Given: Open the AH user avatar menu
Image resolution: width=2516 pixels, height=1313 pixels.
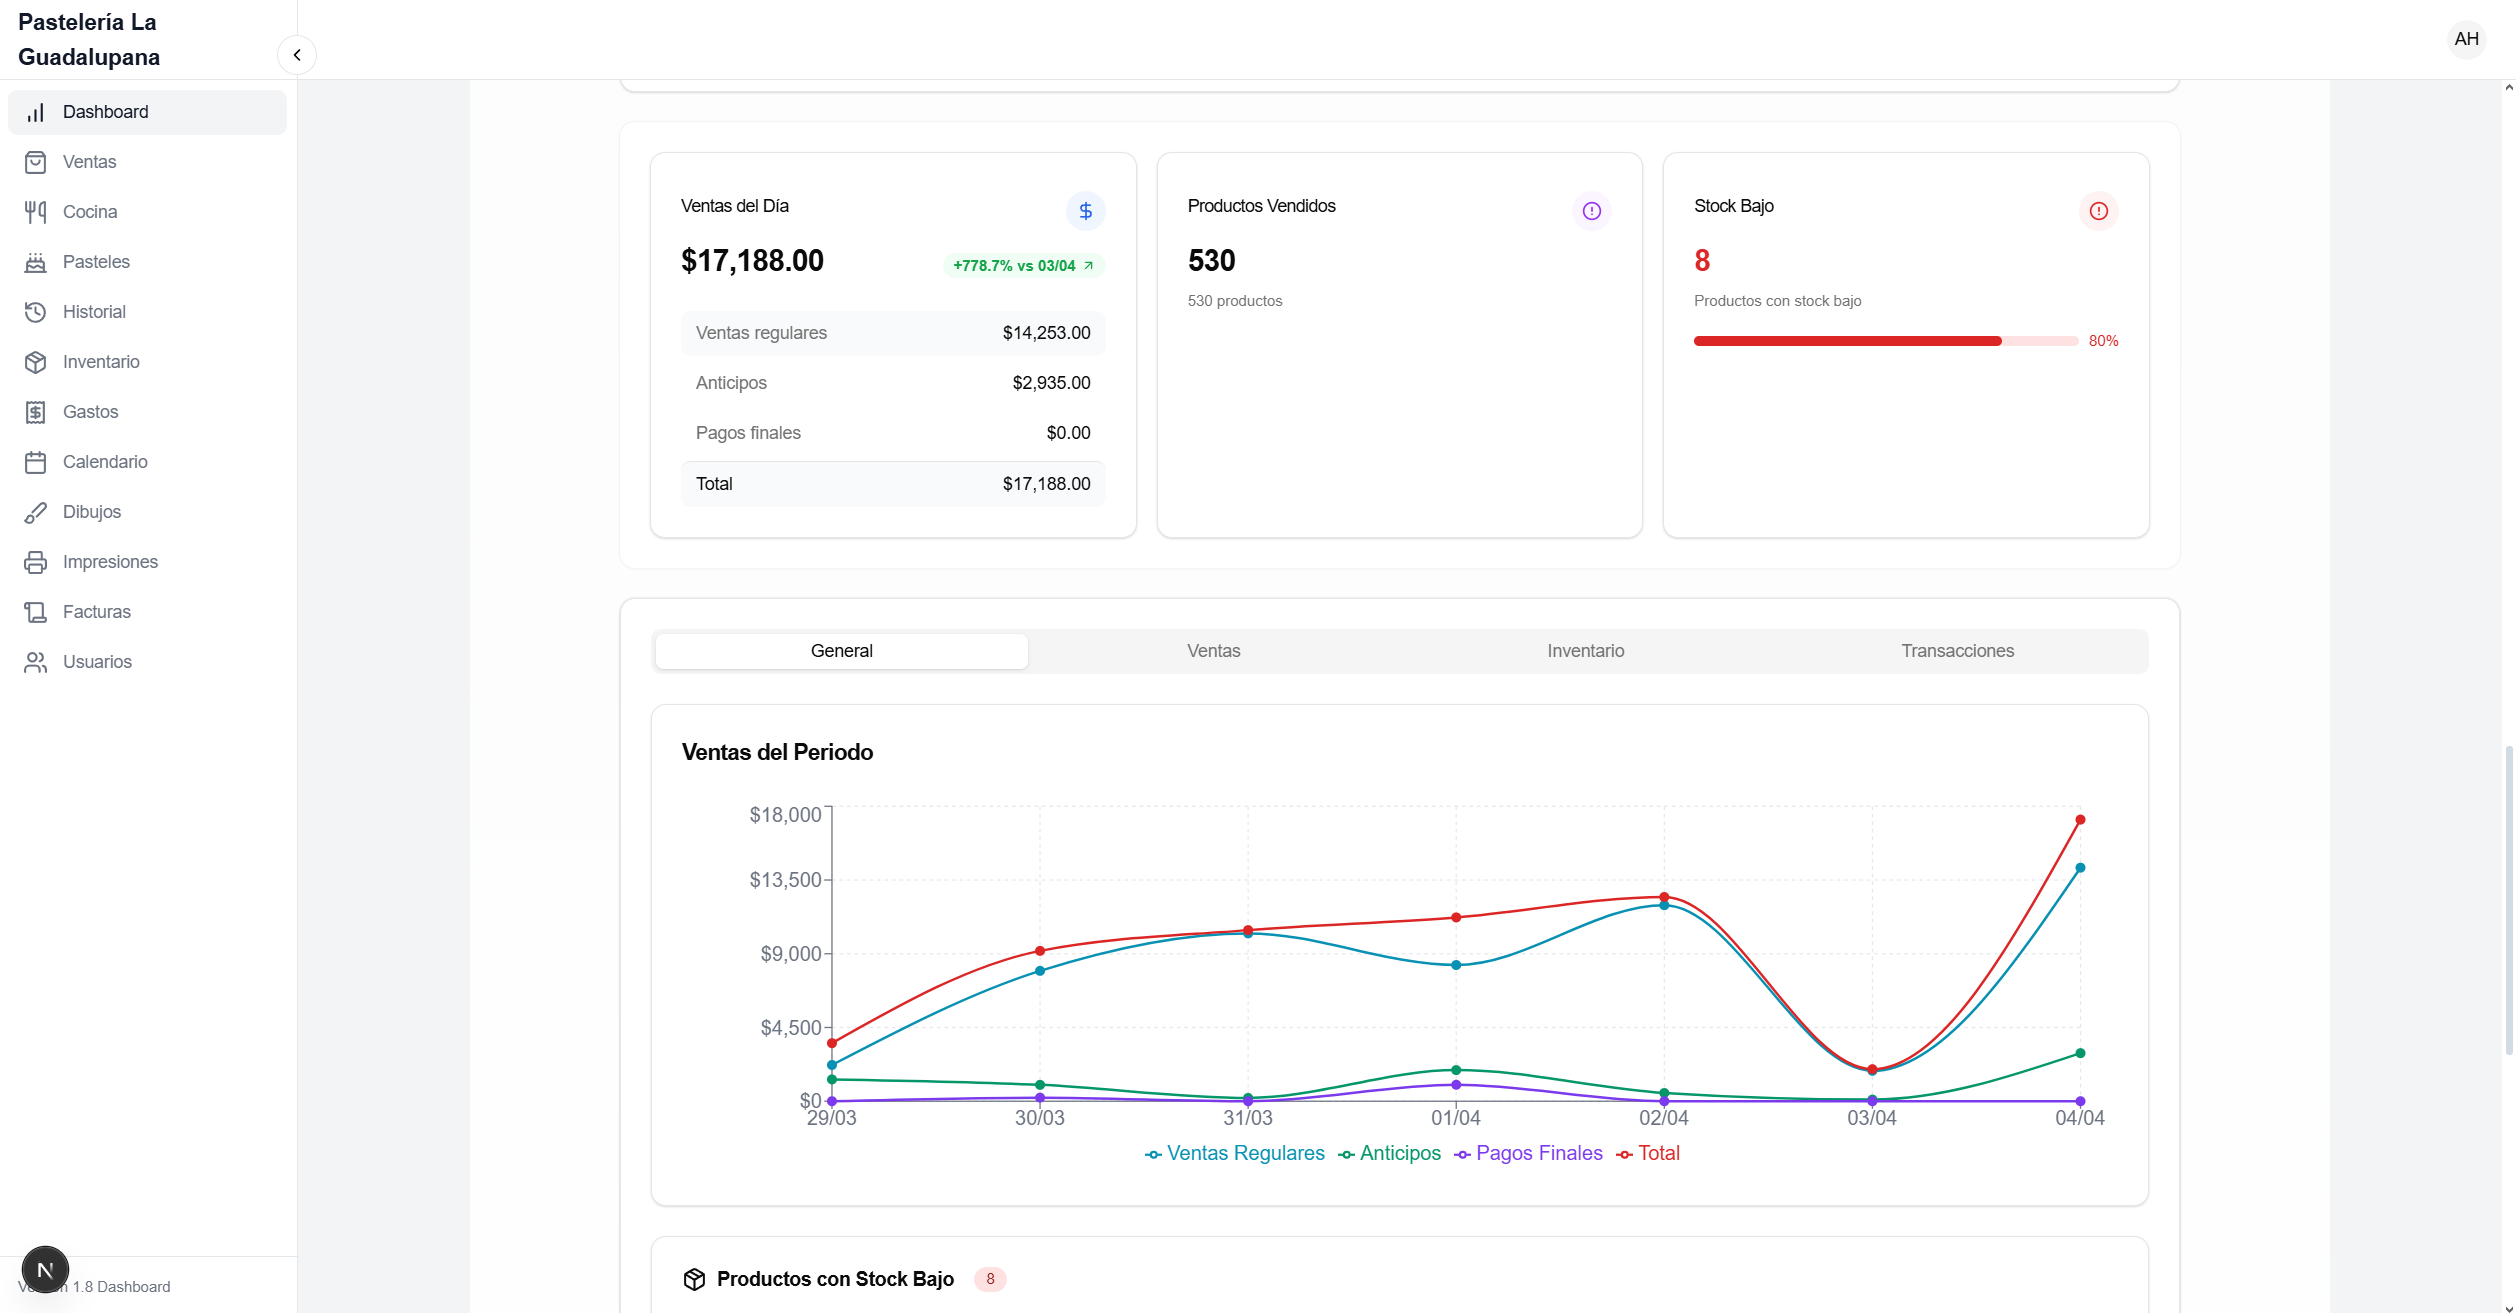Looking at the screenshot, I should [x=2466, y=39].
